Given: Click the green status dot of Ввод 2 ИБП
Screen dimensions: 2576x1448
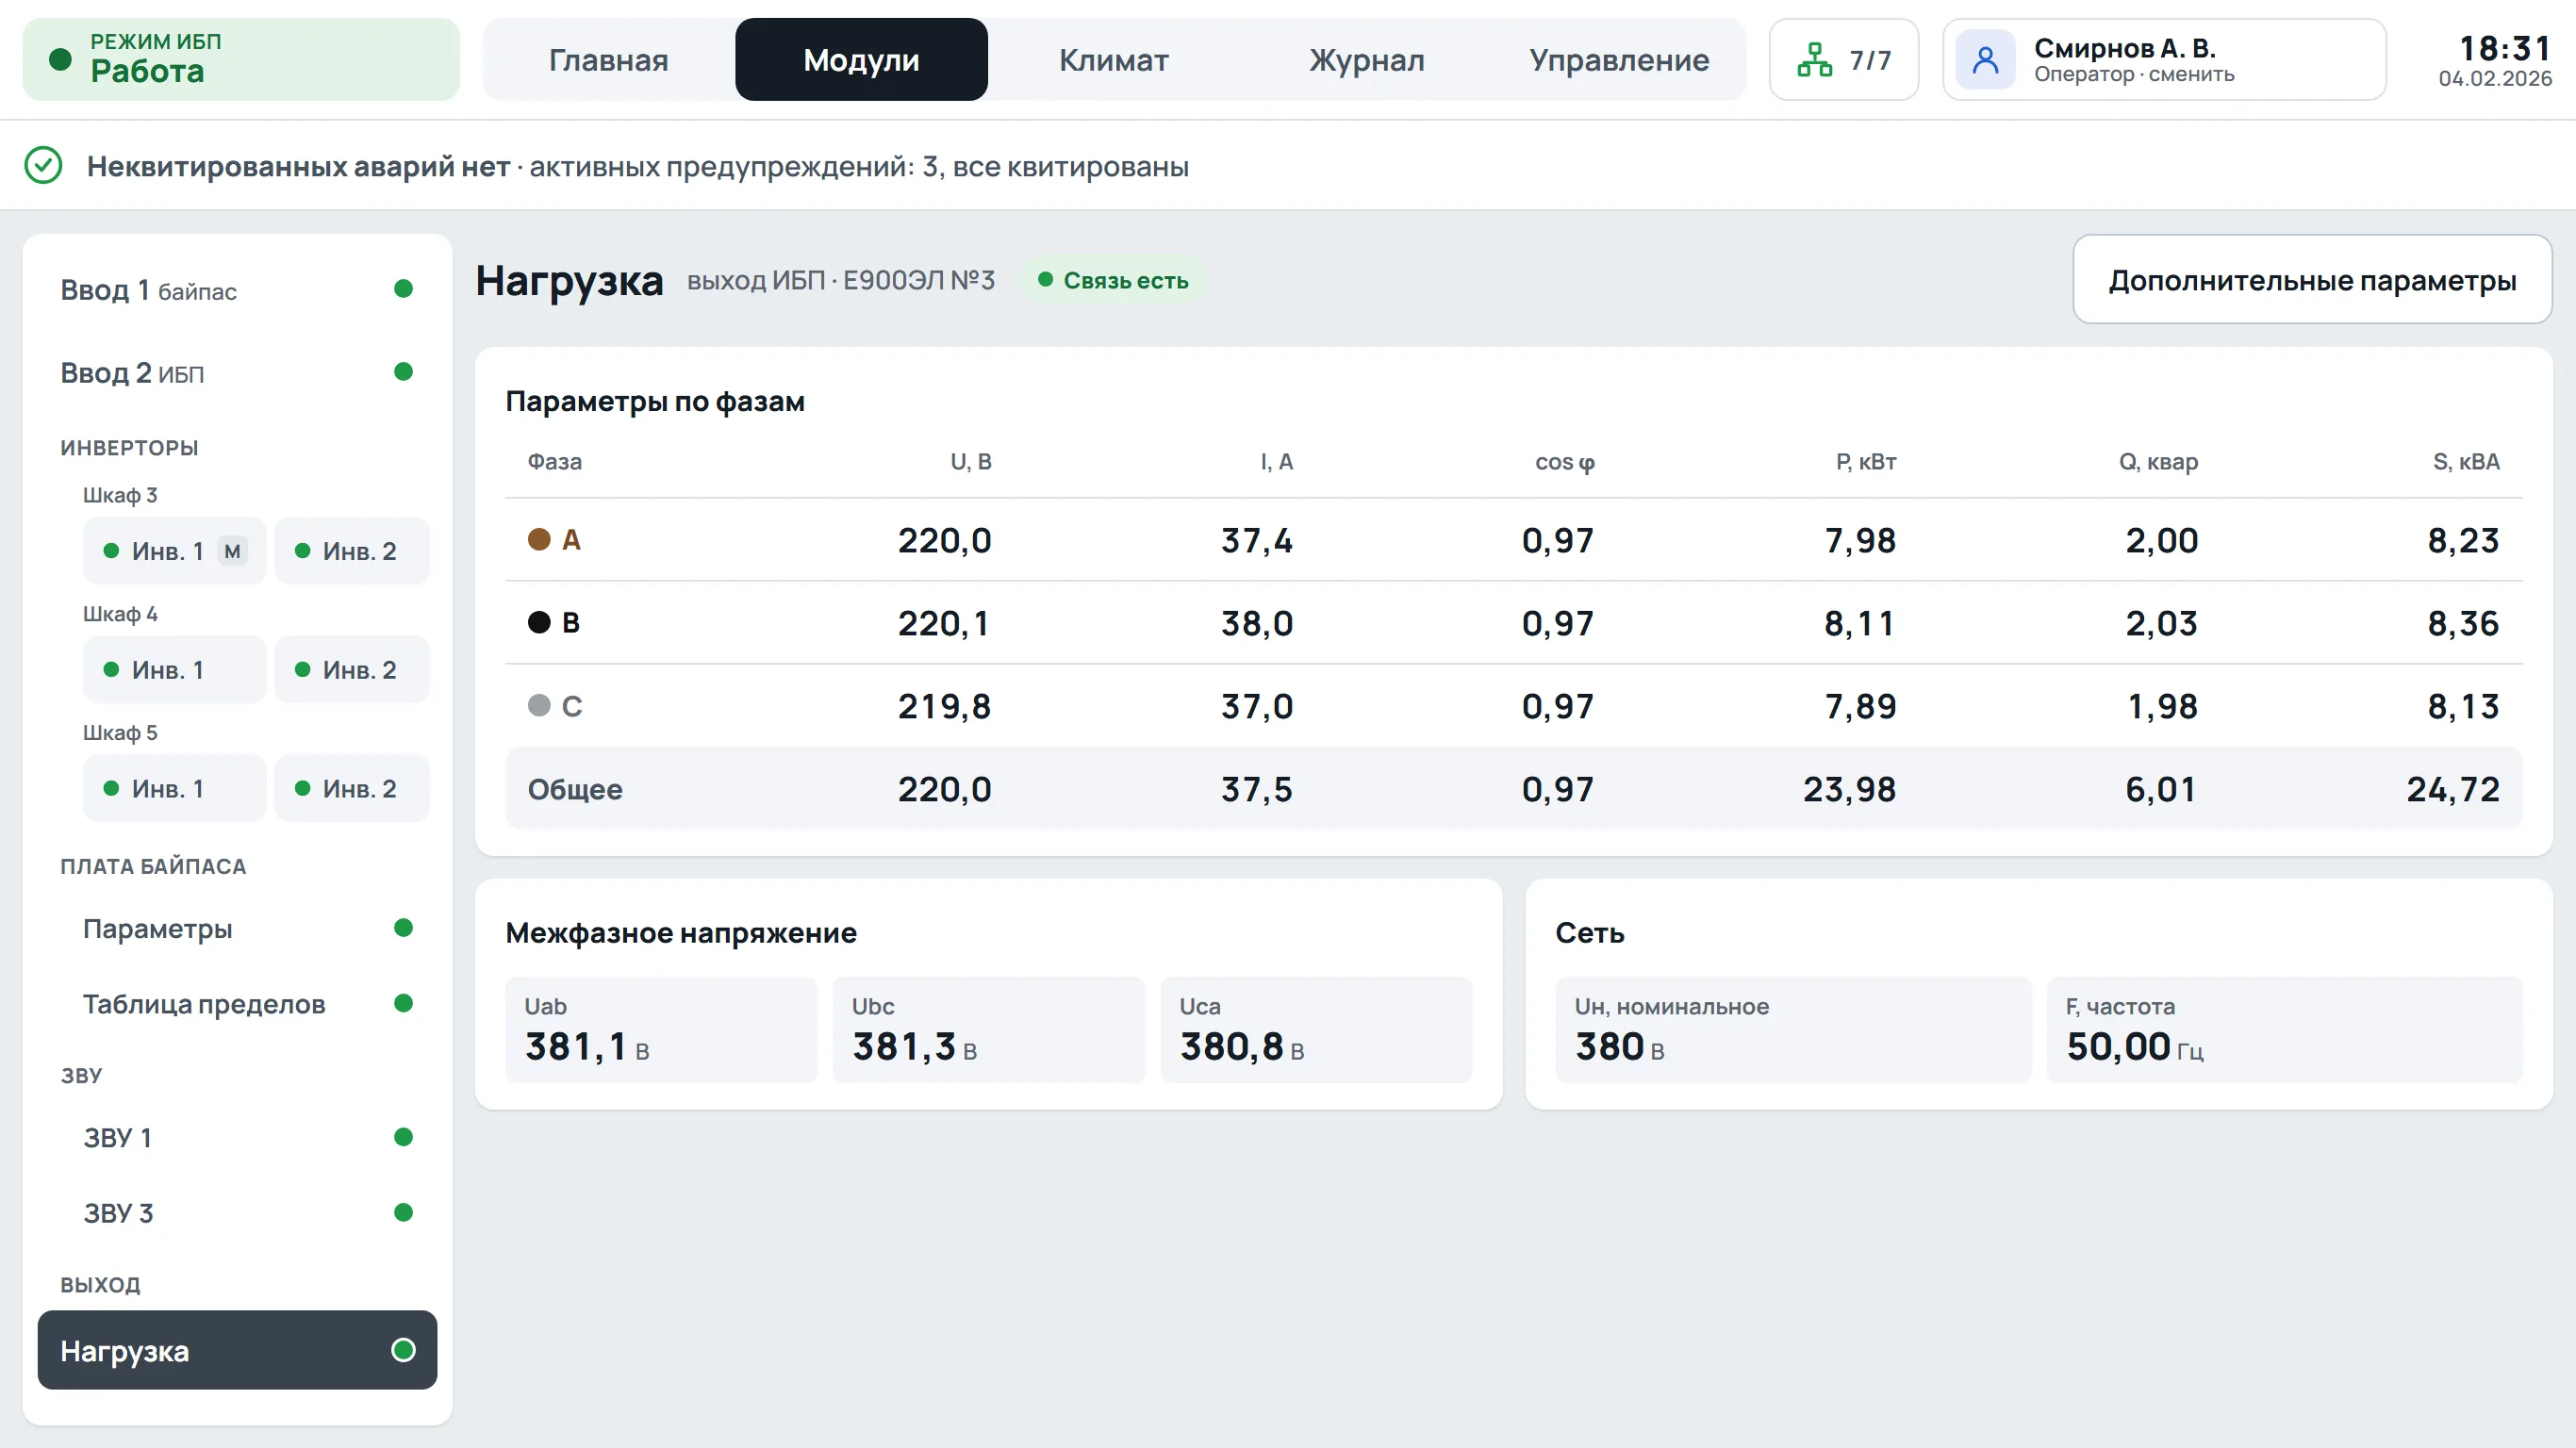Looking at the screenshot, I should click(403, 372).
